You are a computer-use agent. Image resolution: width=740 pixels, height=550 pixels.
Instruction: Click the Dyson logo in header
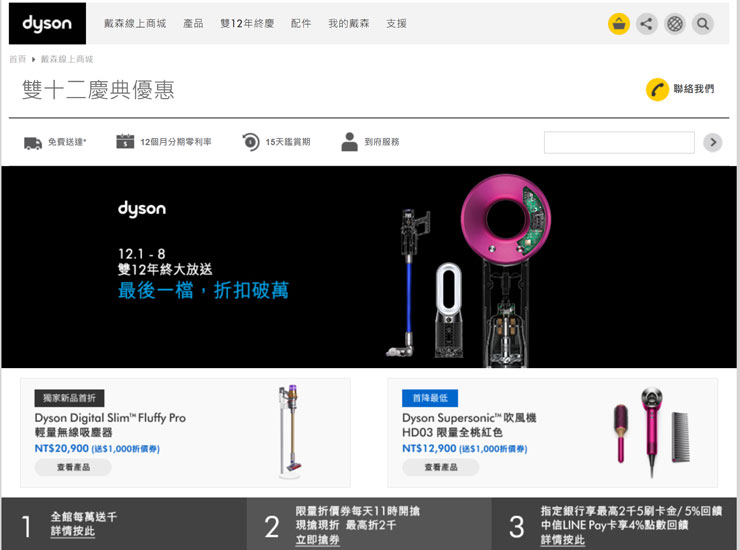(x=40, y=23)
